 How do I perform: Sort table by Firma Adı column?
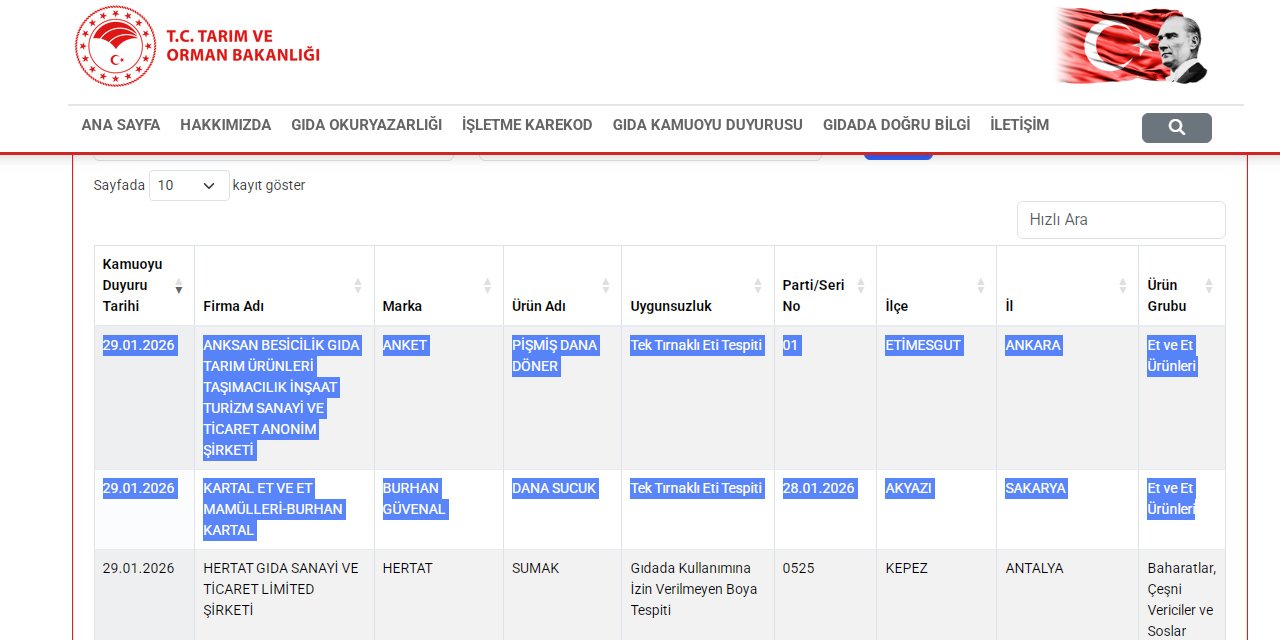pyautogui.click(x=358, y=286)
